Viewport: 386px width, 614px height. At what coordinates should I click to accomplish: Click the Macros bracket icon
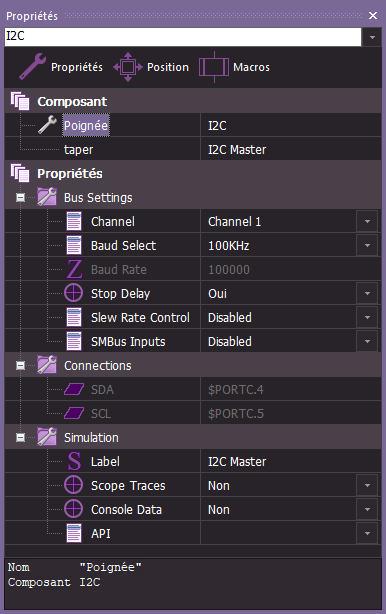coord(214,67)
